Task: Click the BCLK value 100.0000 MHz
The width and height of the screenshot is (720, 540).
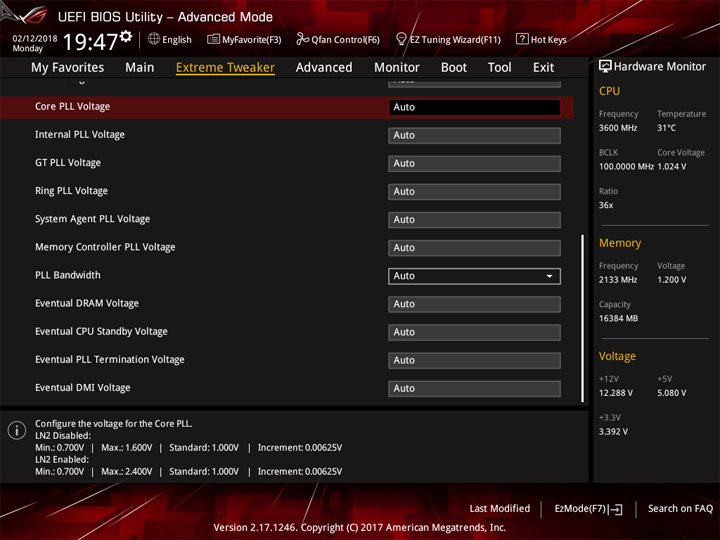Action: (626, 167)
